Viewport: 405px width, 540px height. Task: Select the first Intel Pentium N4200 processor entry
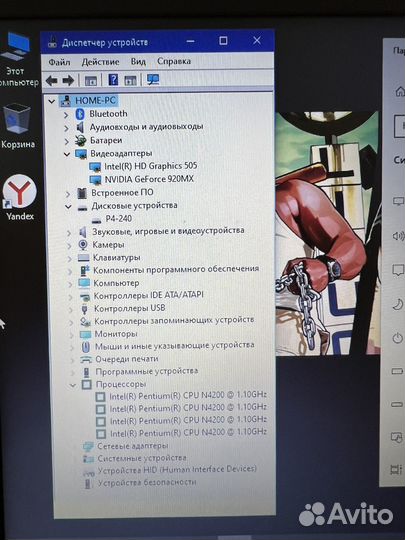tap(188, 396)
